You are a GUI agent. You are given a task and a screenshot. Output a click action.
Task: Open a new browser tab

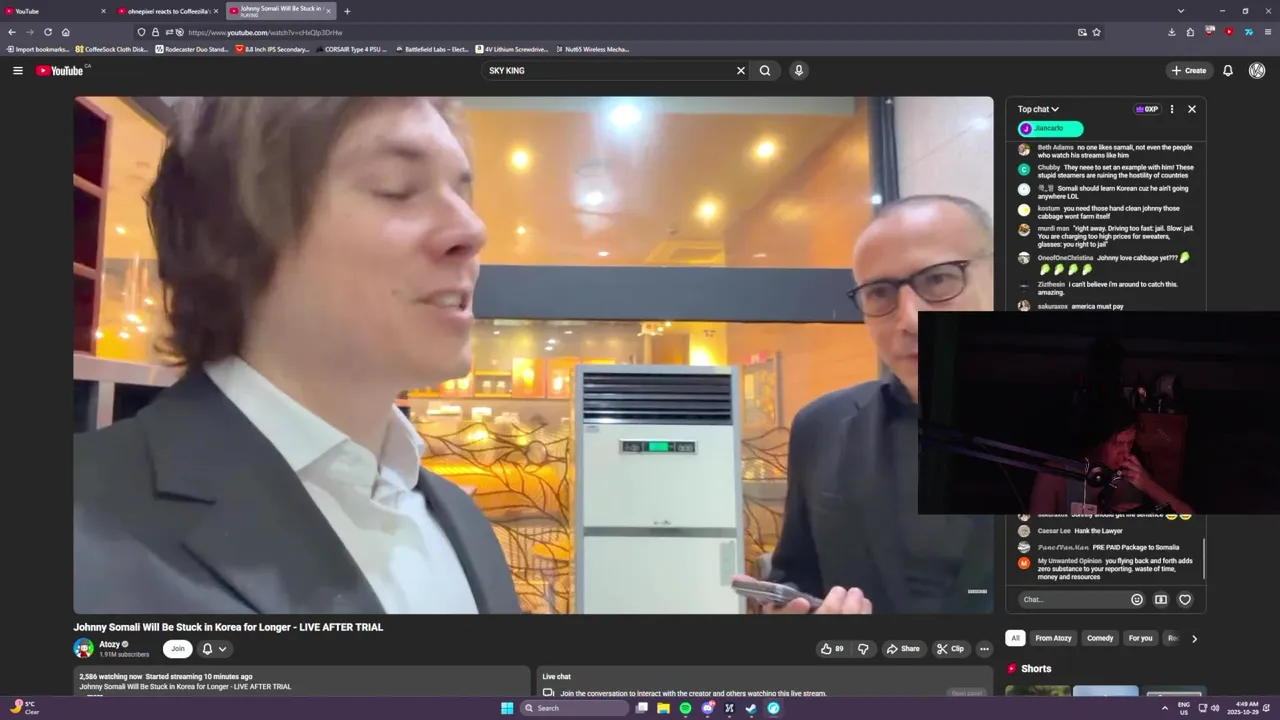pyautogui.click(x=347, y=11)
